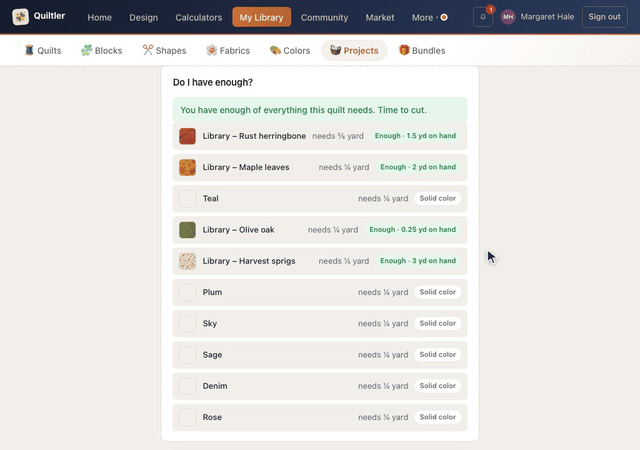Open the Community menu item
The height and width of the screenshot is (450, 640).
[x=324, y=18]
